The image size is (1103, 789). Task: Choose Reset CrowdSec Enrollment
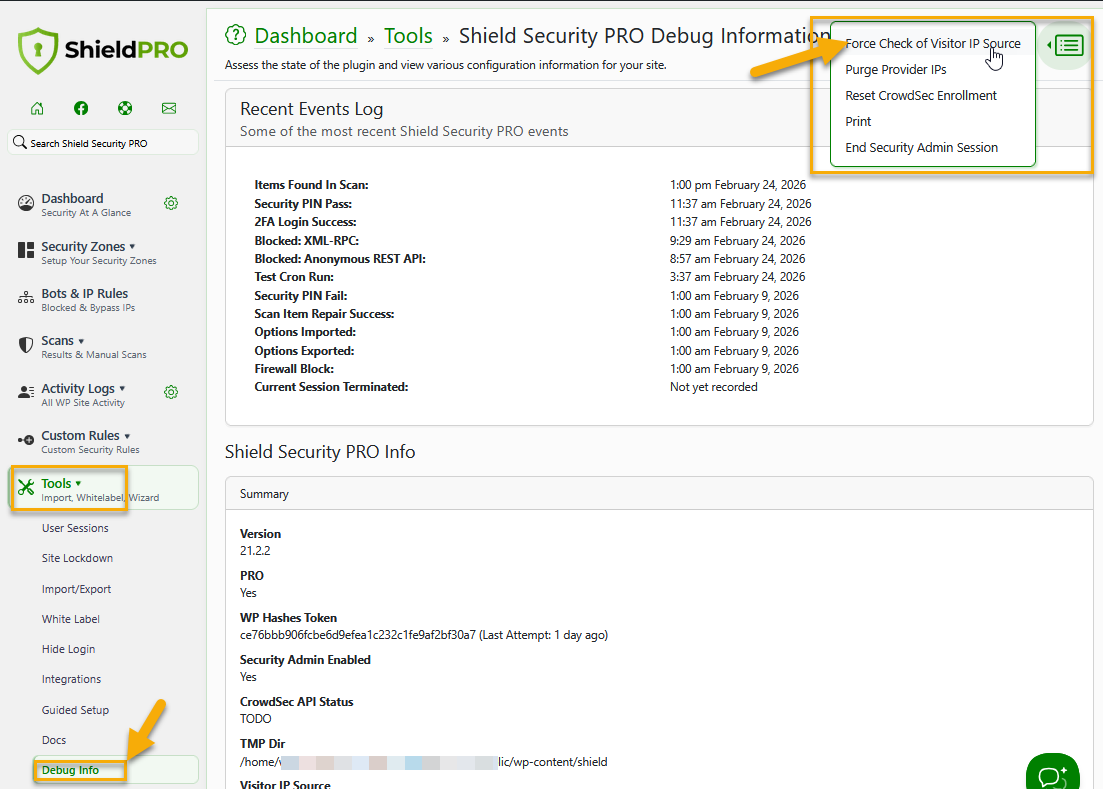pyautogui.click(x=921, y=96)
